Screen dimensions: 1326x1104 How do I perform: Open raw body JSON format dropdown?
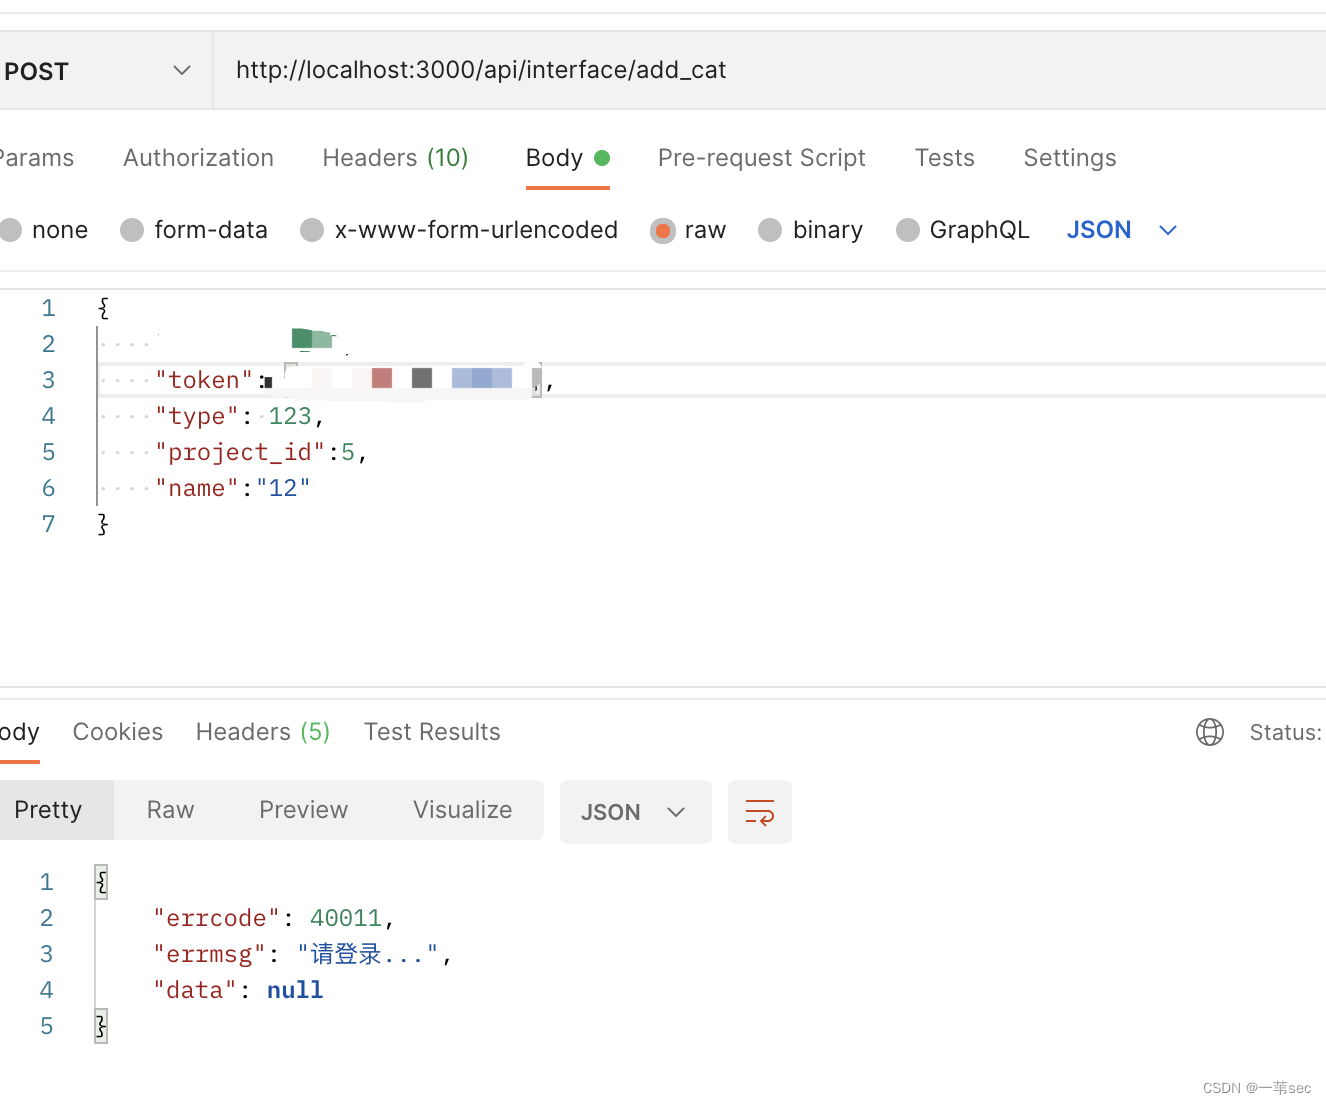1121,230
